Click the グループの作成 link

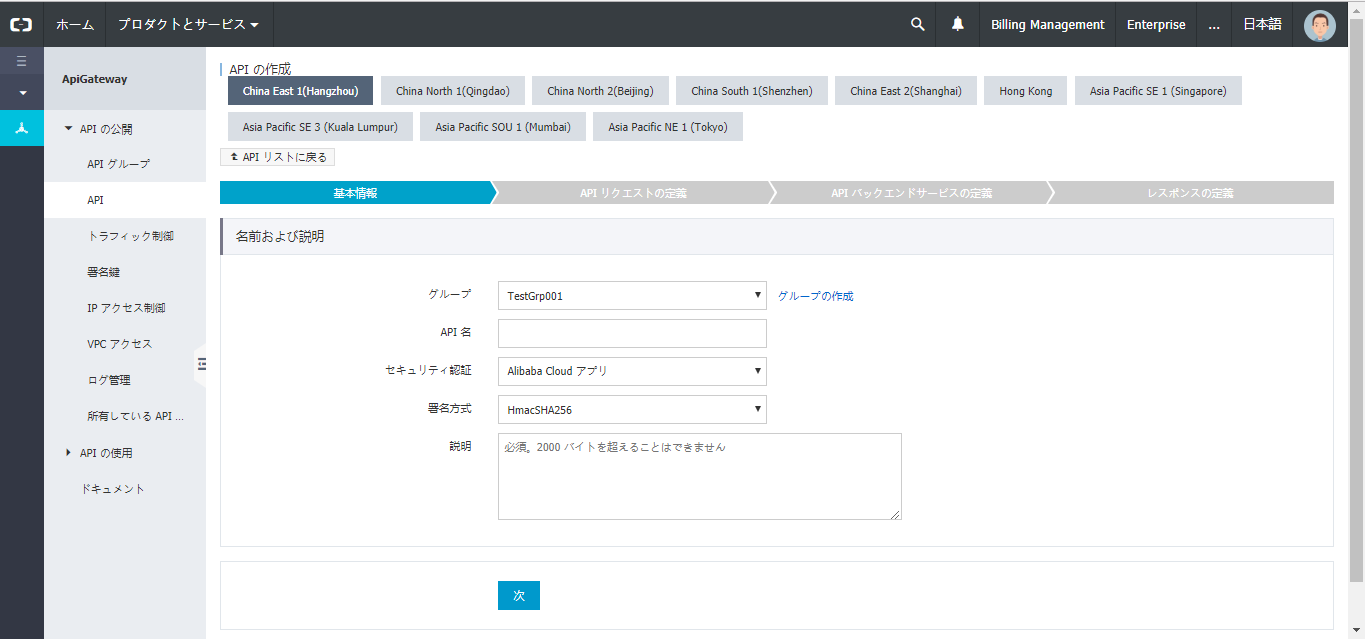pyautogui.click(x=816, y=296)
